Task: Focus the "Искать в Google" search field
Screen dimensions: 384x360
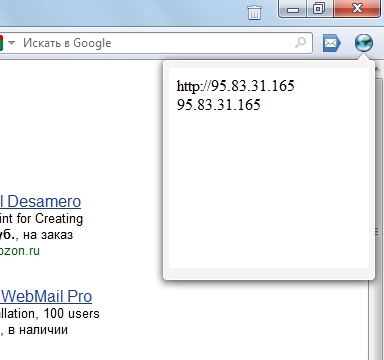Action: [x=156, y=43]
